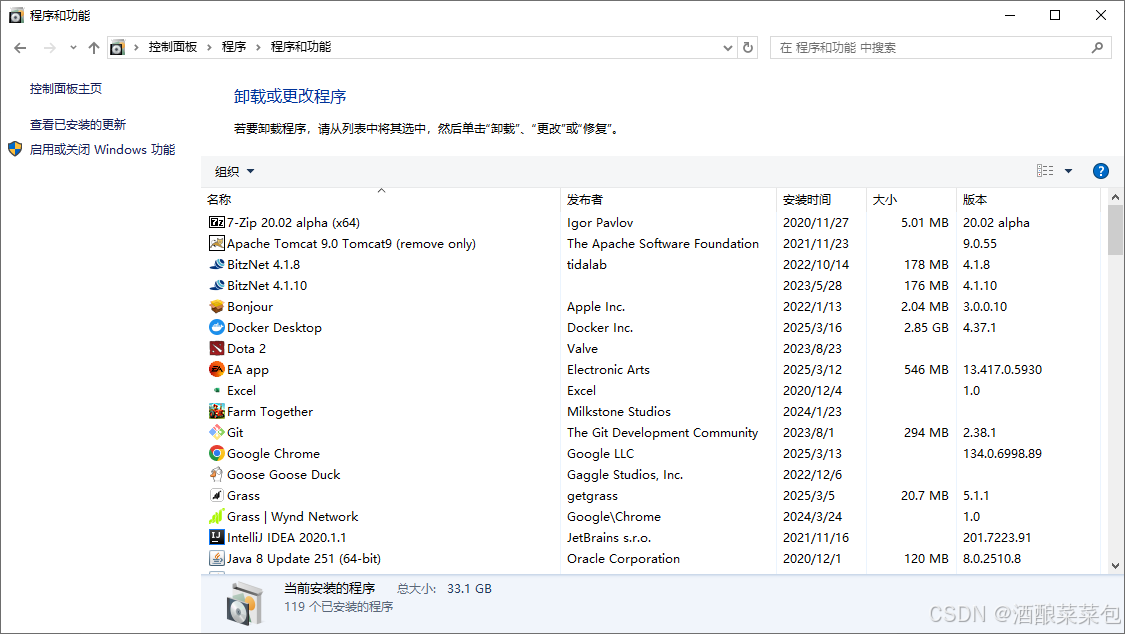1125x634 pixels.
Task: Sort by the 安装时间 column header
Action: 822,199
